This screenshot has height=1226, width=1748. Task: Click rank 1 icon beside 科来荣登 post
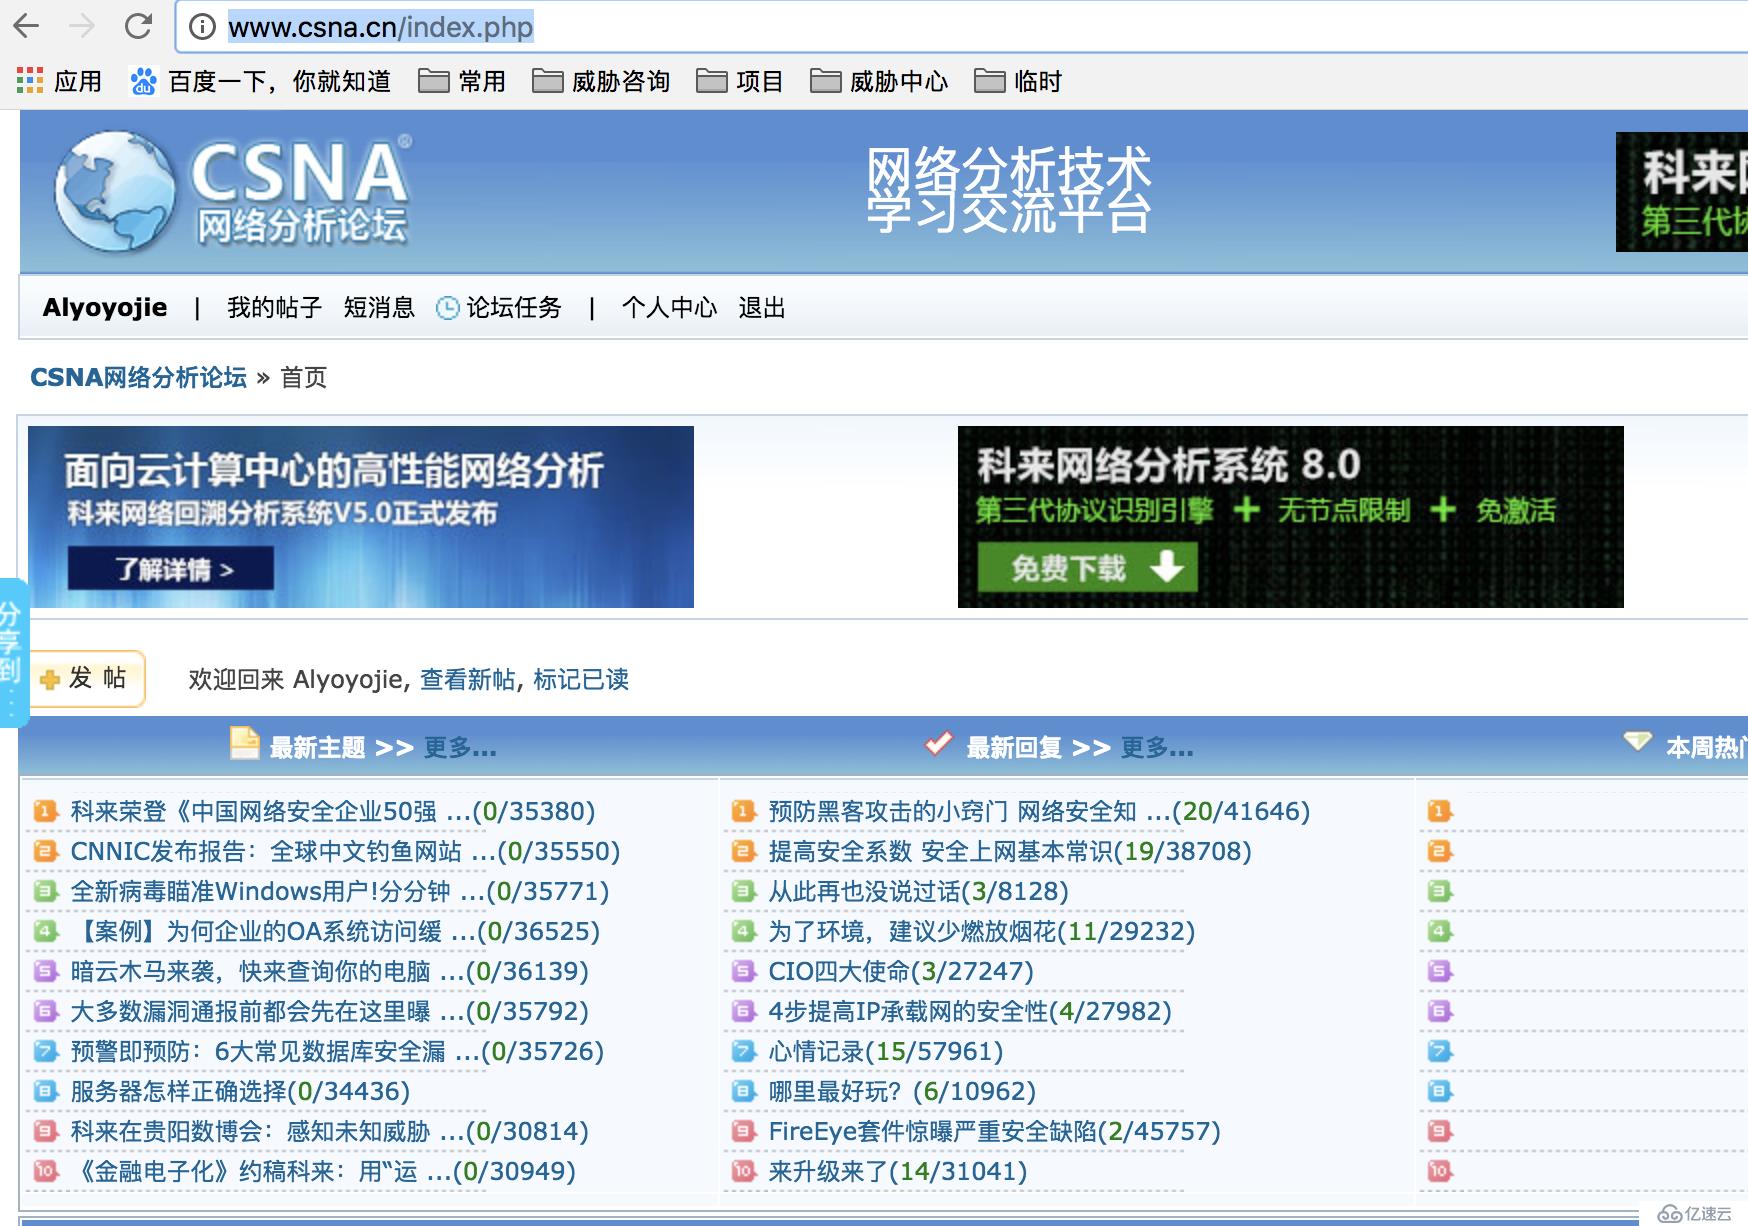point(46,811)
